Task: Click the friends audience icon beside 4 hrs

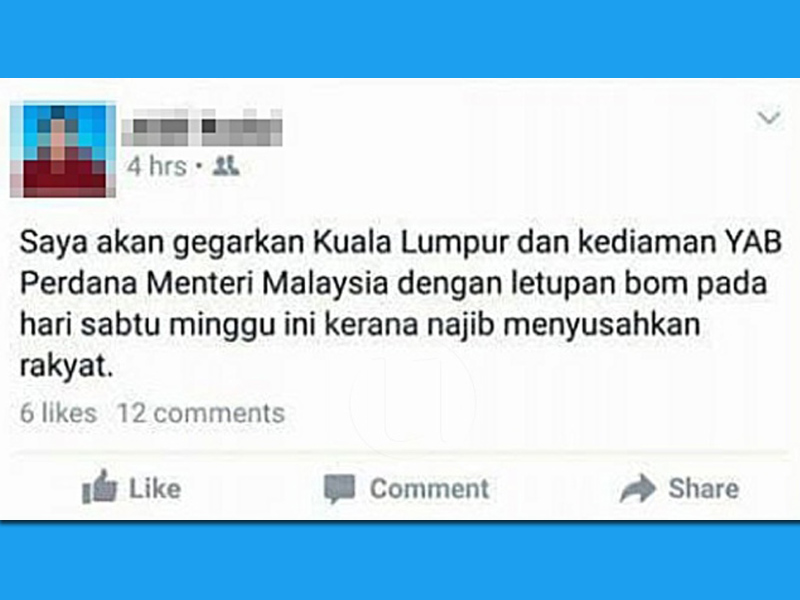Action: [226, 166]
